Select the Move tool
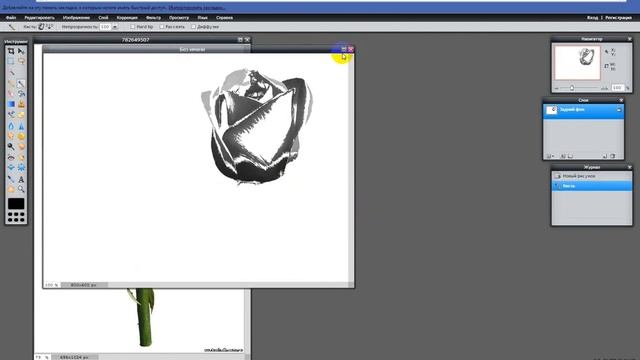 (21, 51)
